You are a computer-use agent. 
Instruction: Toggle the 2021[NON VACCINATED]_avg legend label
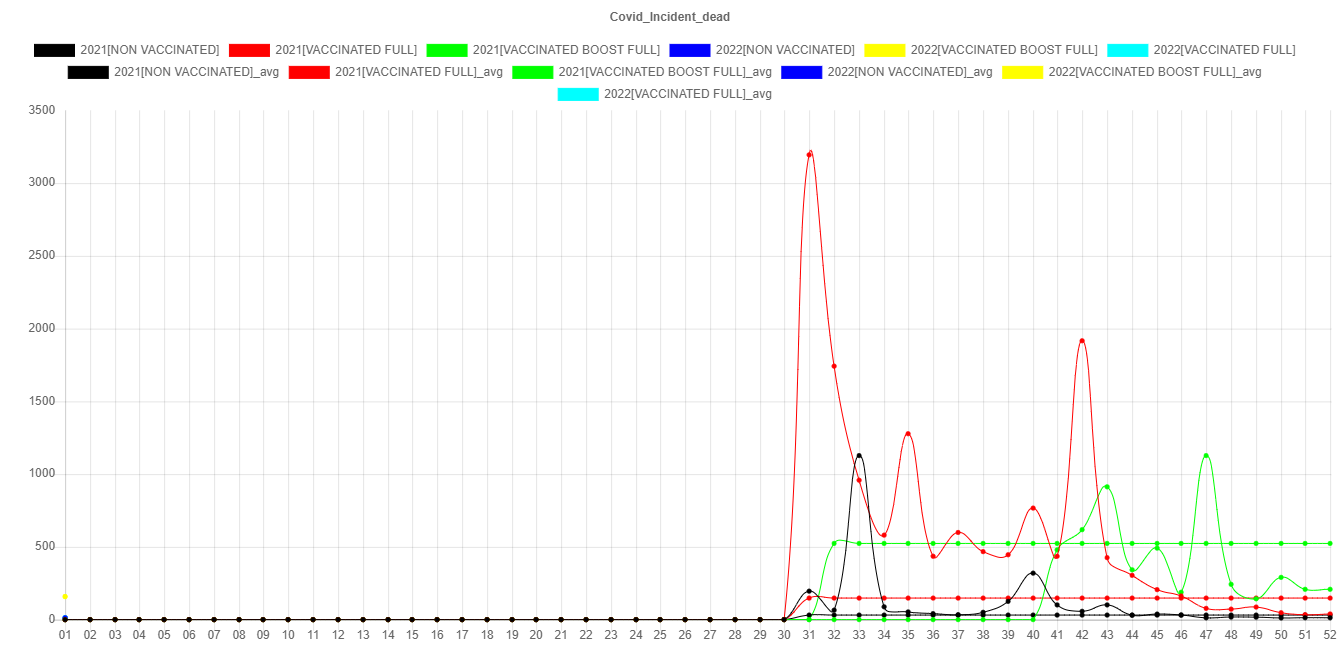(x=196, y=72)
